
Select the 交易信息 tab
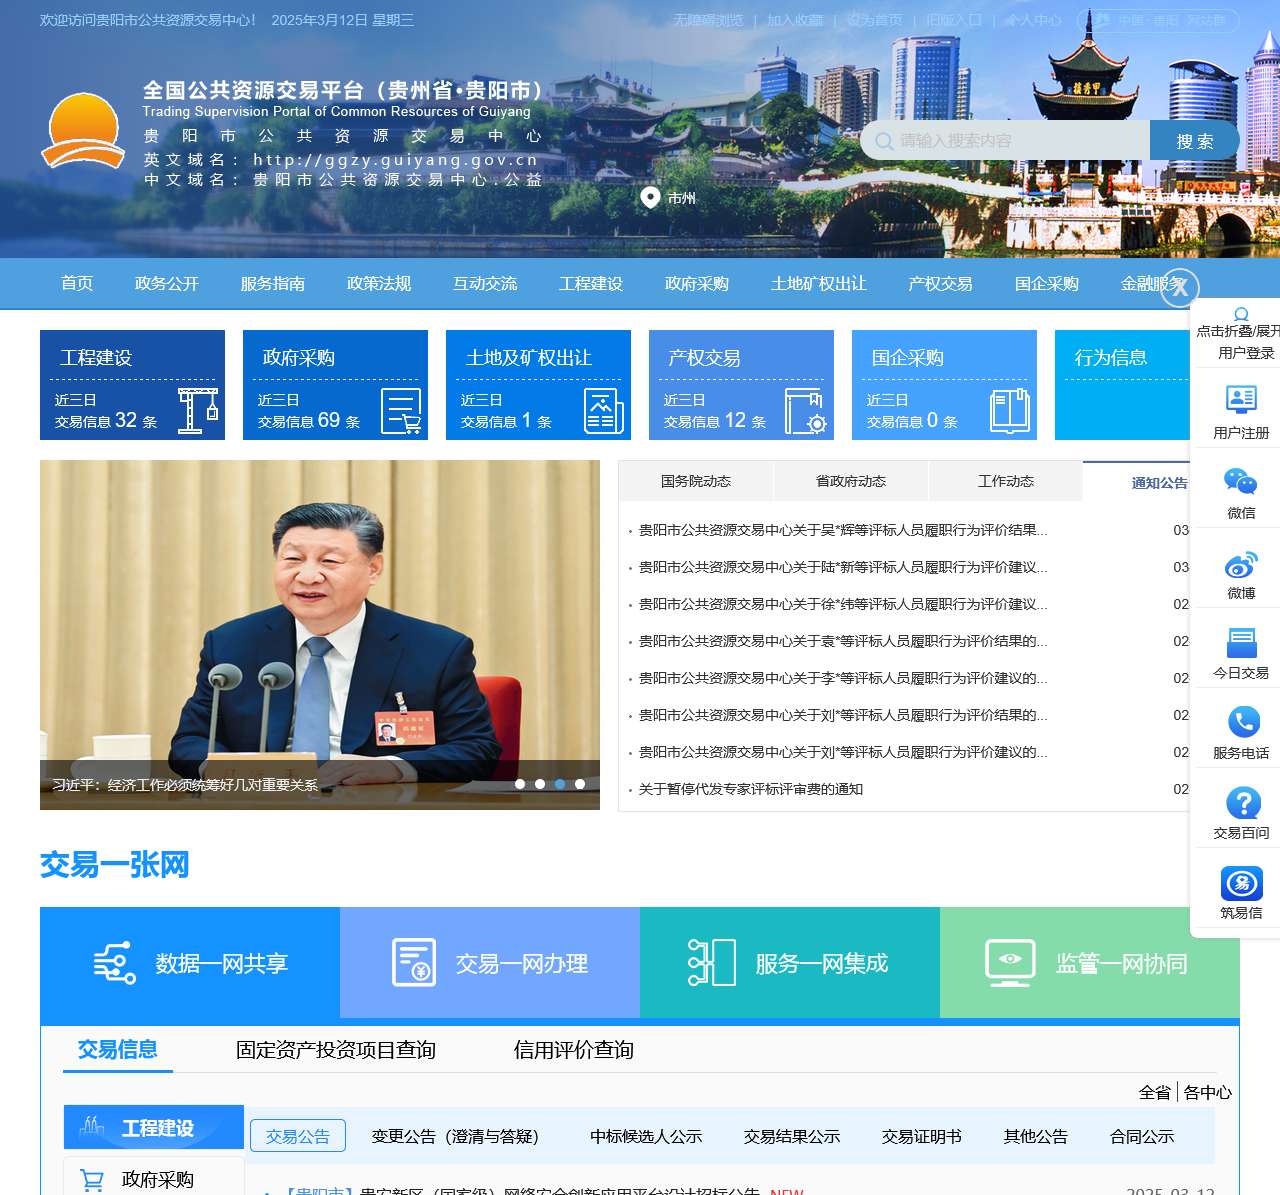click(118, 1050)
